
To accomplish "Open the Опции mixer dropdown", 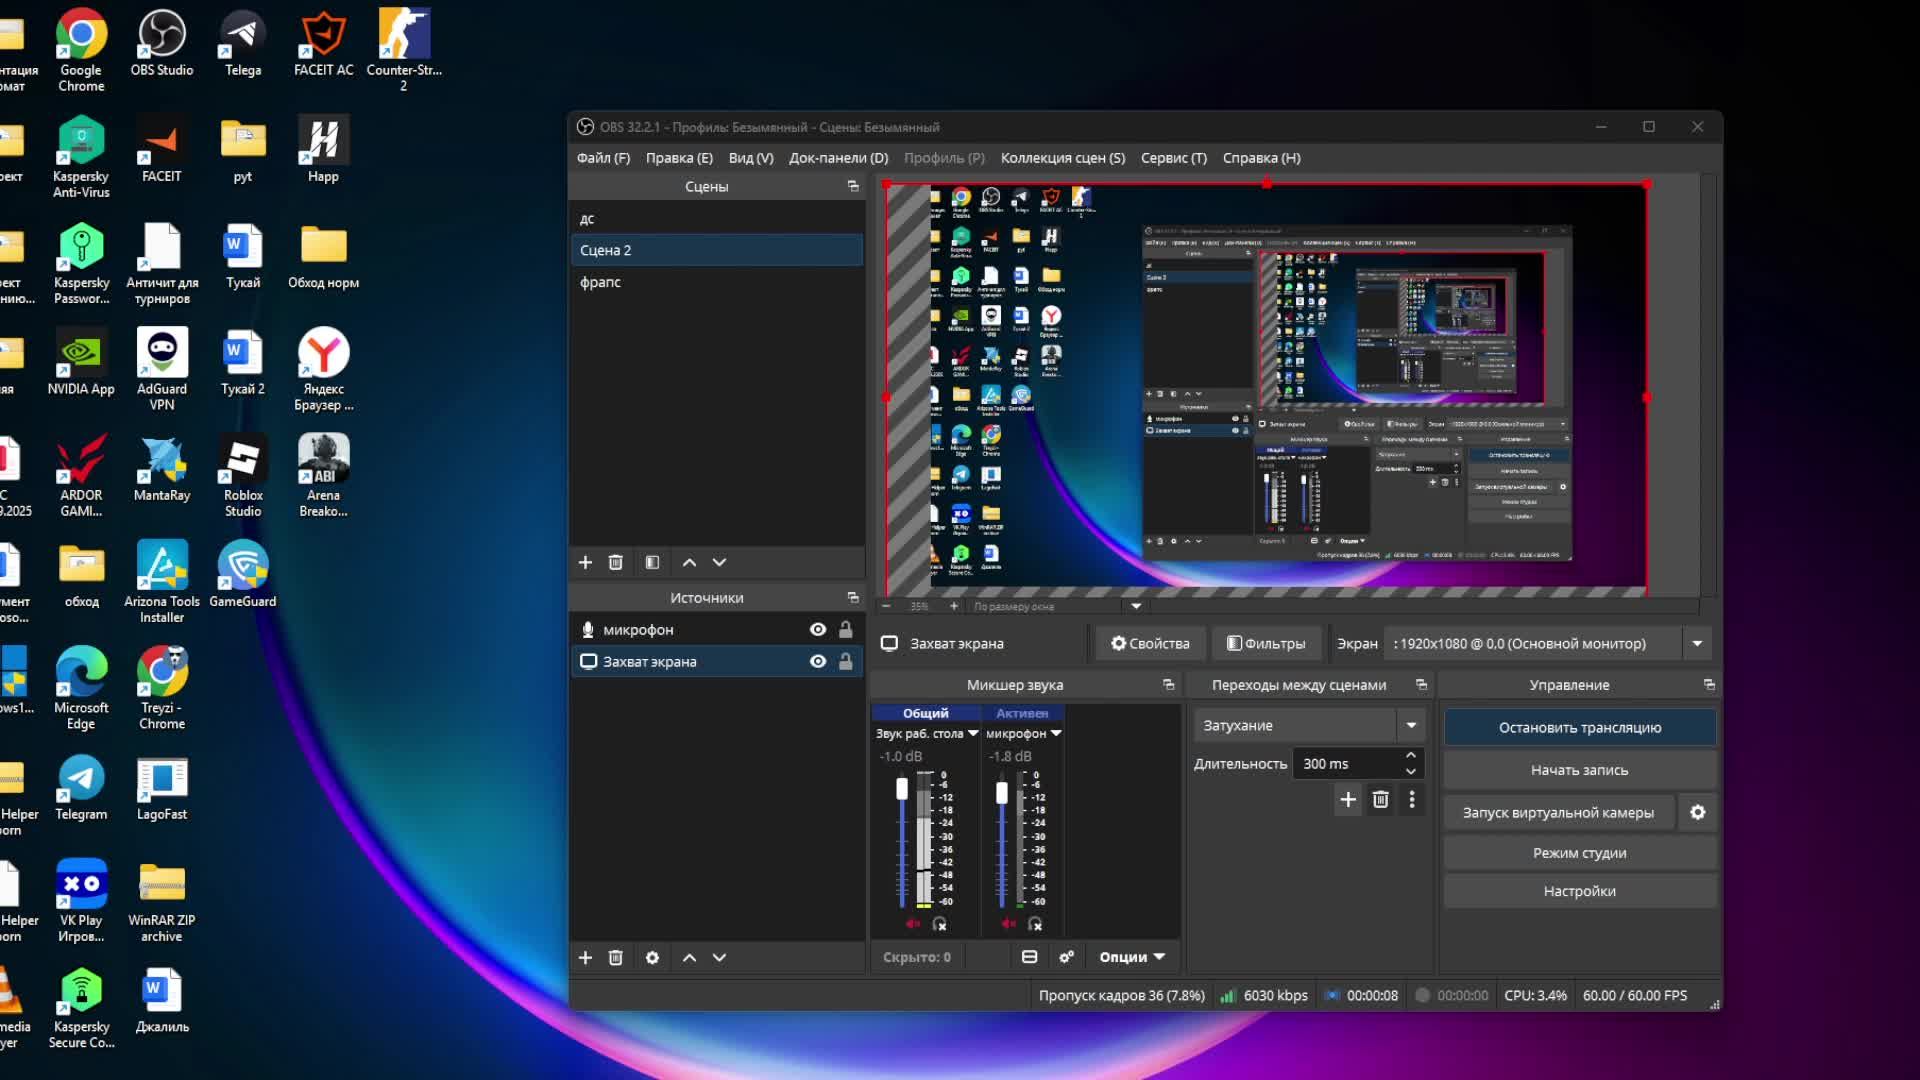I will (x=1132, y=957).
